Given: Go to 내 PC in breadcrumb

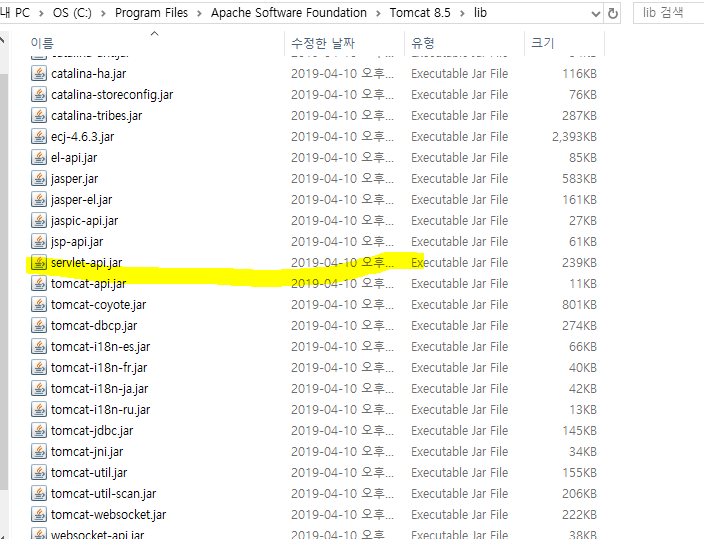Looking at the screenshot, I should tap(15, 13).
